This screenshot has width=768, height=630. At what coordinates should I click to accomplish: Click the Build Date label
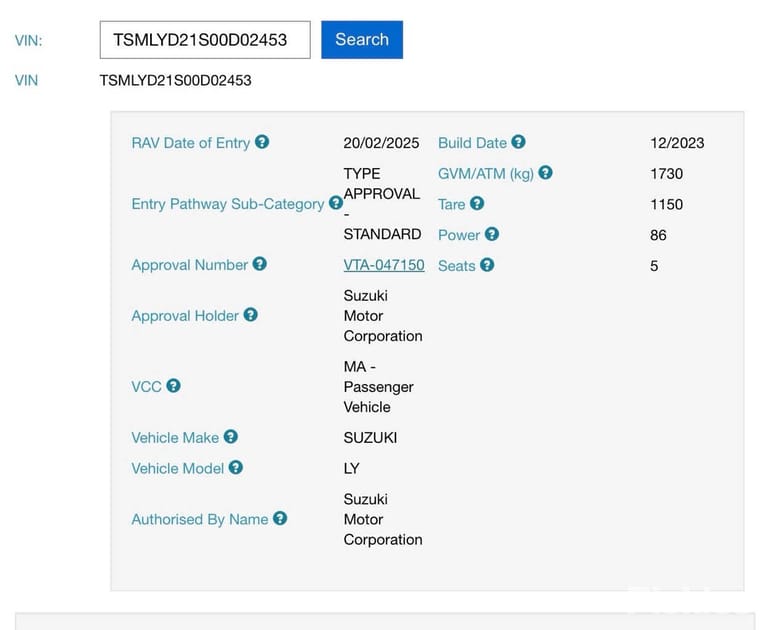pos(472,143)
